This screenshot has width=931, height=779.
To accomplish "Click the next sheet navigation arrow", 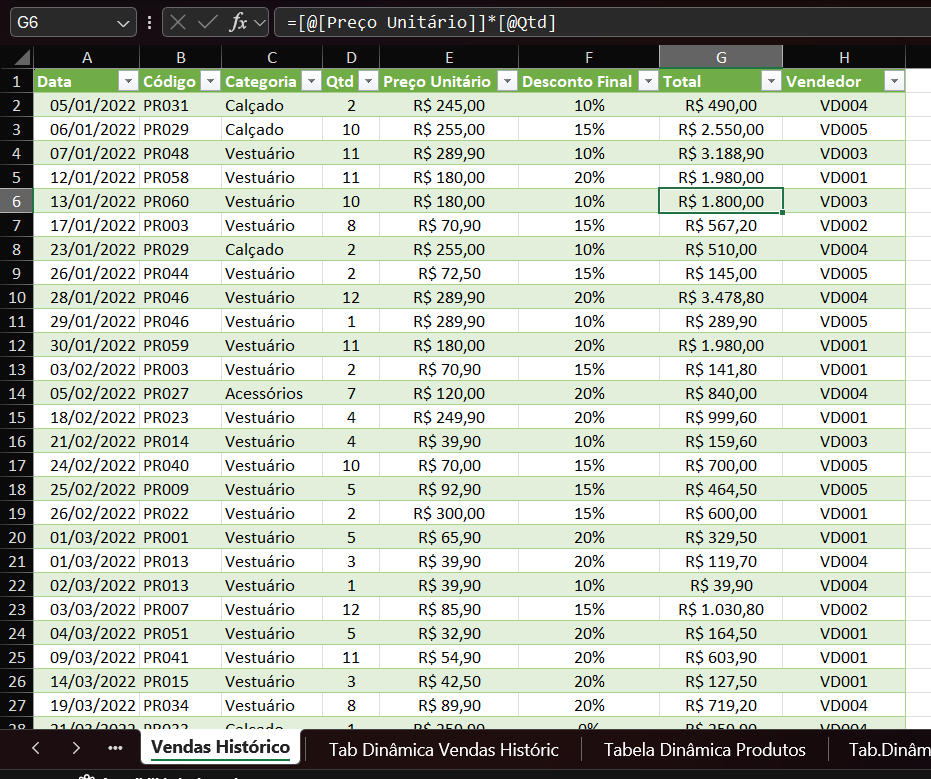I will pyautogui.click(x=75, y=748).
